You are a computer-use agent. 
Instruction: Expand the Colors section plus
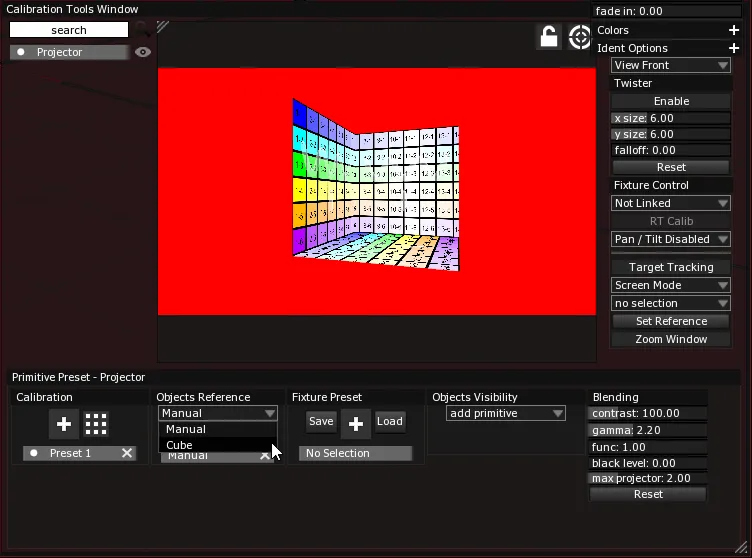pyautogui.click(x=733, y=30)
